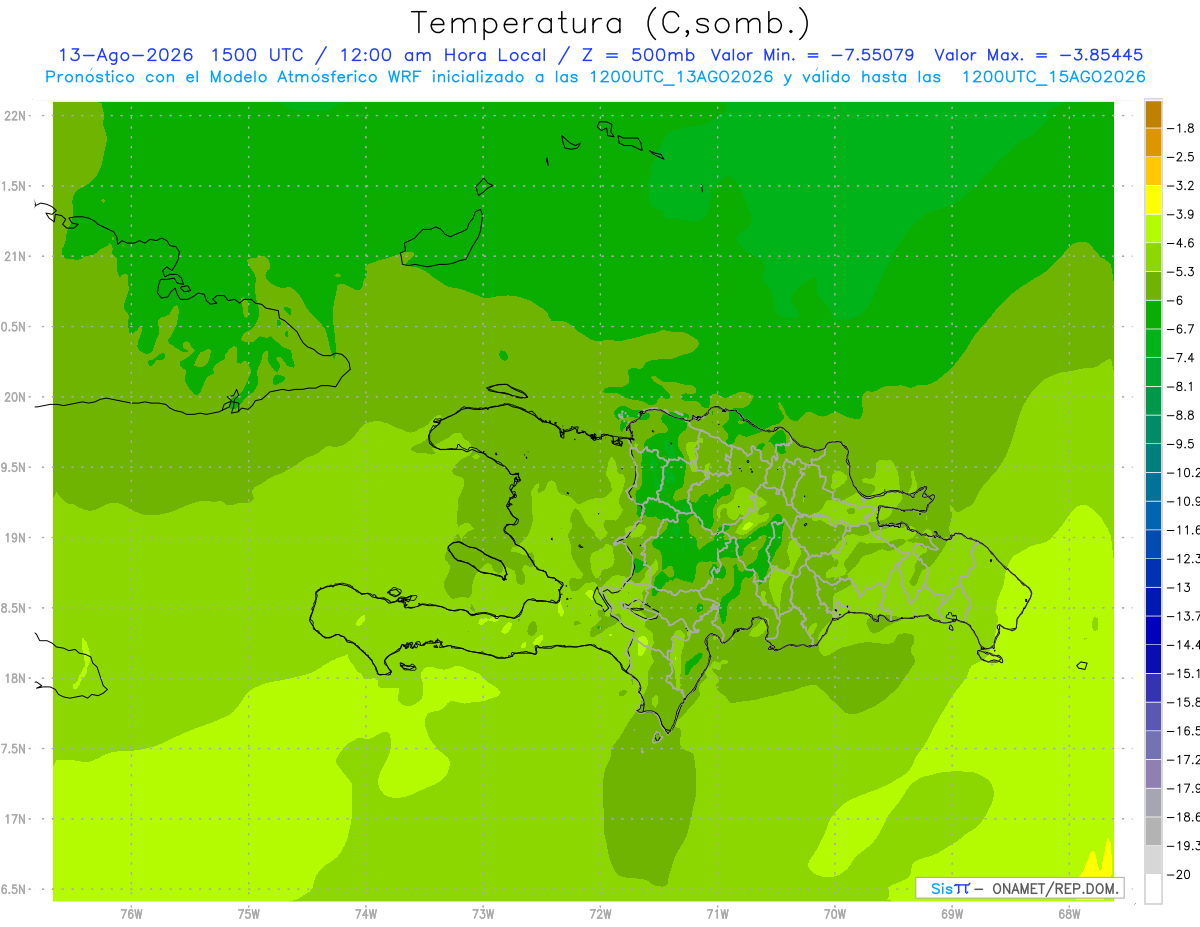Click the "1200UTC_15AGO2026" valid-until timestamp
The height and width of the screenshot is (927, 1200).
1053,77
